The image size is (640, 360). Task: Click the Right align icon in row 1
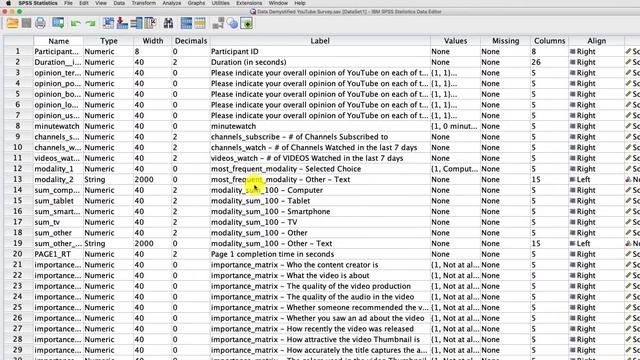(x=572, y=51)
